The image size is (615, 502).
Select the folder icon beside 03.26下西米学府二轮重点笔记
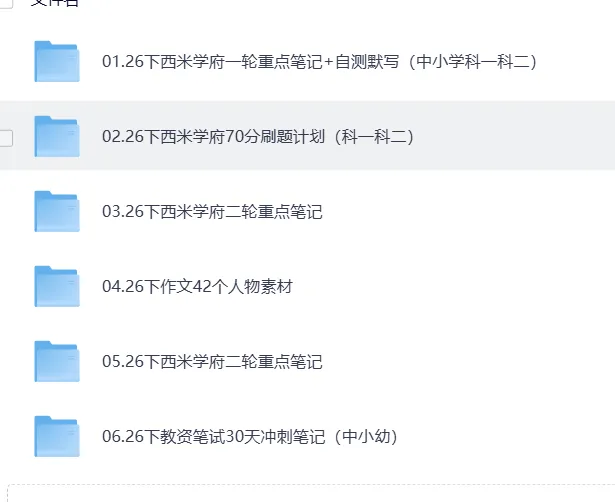[57, 211]
